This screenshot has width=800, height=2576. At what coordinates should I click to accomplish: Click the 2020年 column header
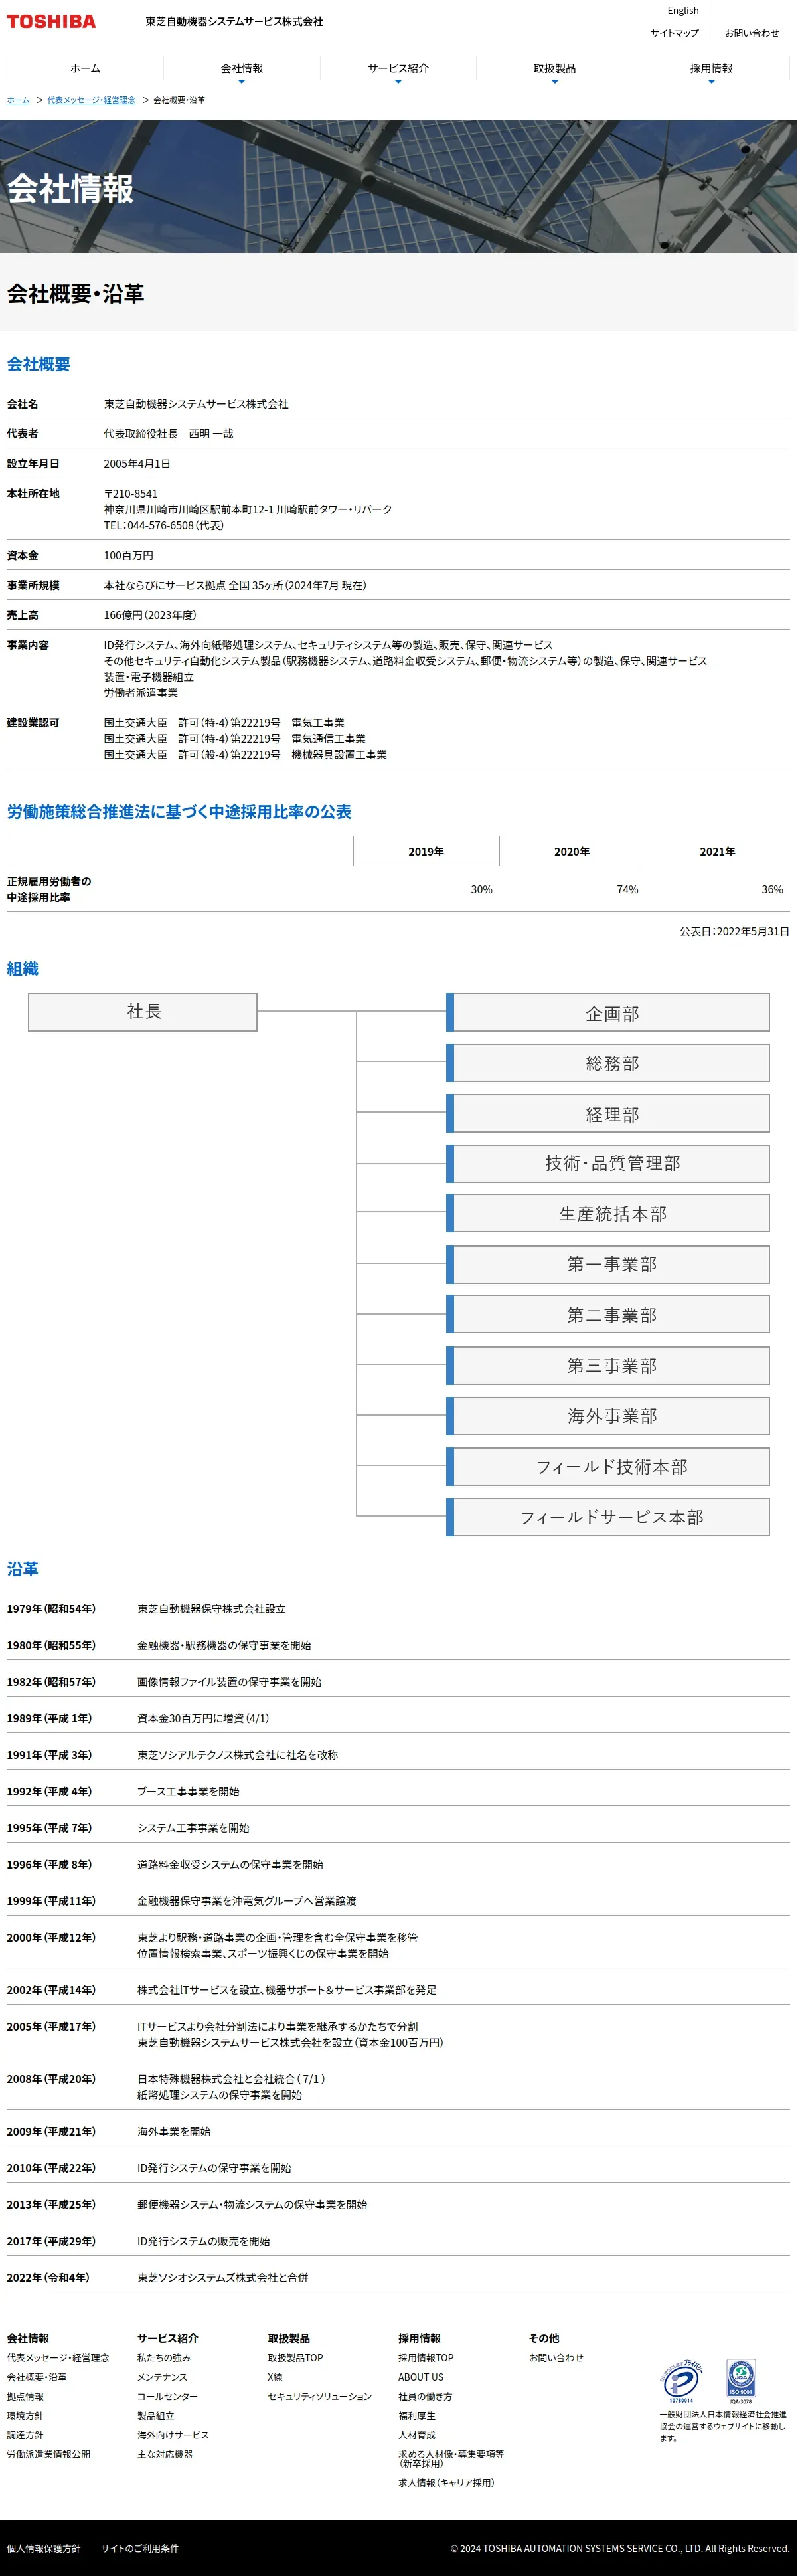click(x=572, y=851)
